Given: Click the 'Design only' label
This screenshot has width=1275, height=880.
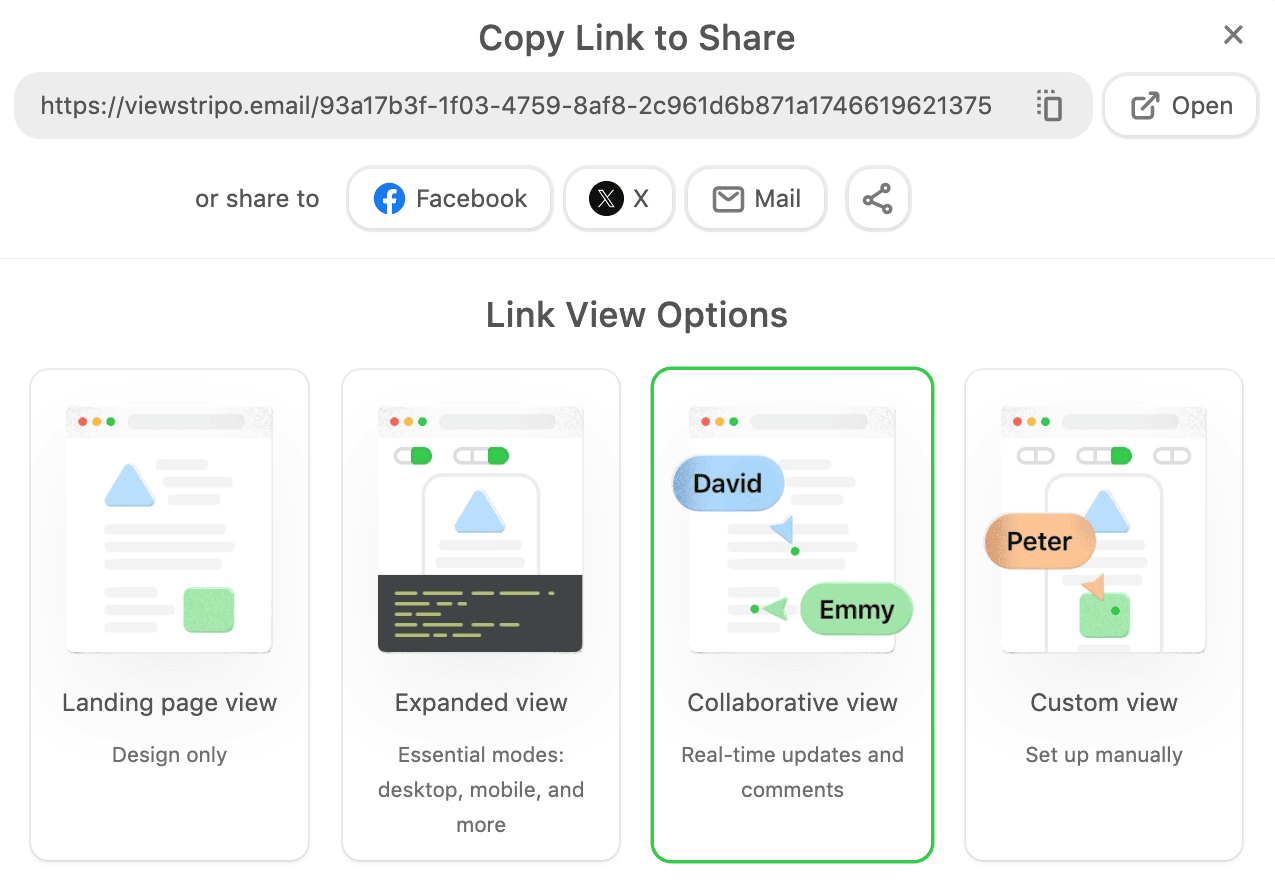Looking at the screenshot, I should pos(169,755).
